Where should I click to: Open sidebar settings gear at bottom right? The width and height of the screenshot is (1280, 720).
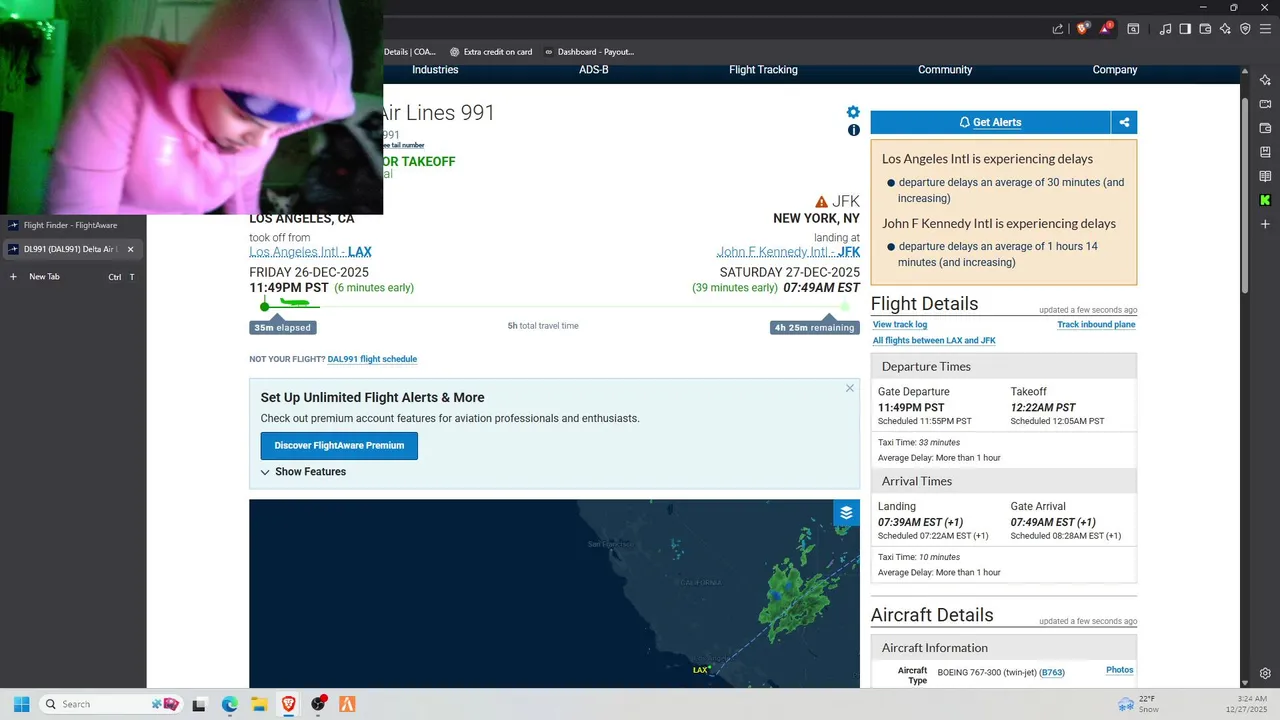1265,673
